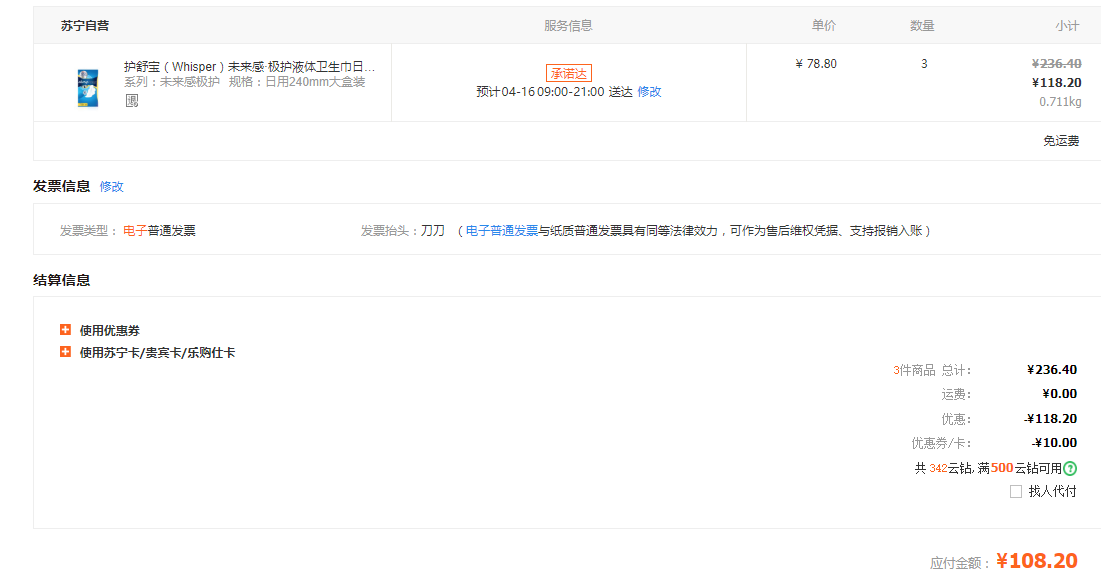Screen dimensions: 1101x573
Task: Click the 找人代付 label text
Action: click(x=1052, y=491)
